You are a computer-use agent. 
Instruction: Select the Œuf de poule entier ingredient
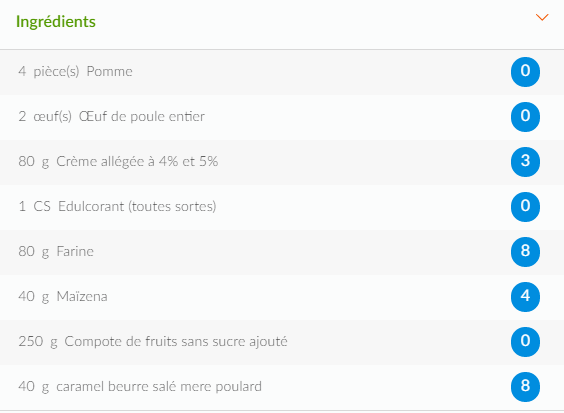(x=282, y=117)
